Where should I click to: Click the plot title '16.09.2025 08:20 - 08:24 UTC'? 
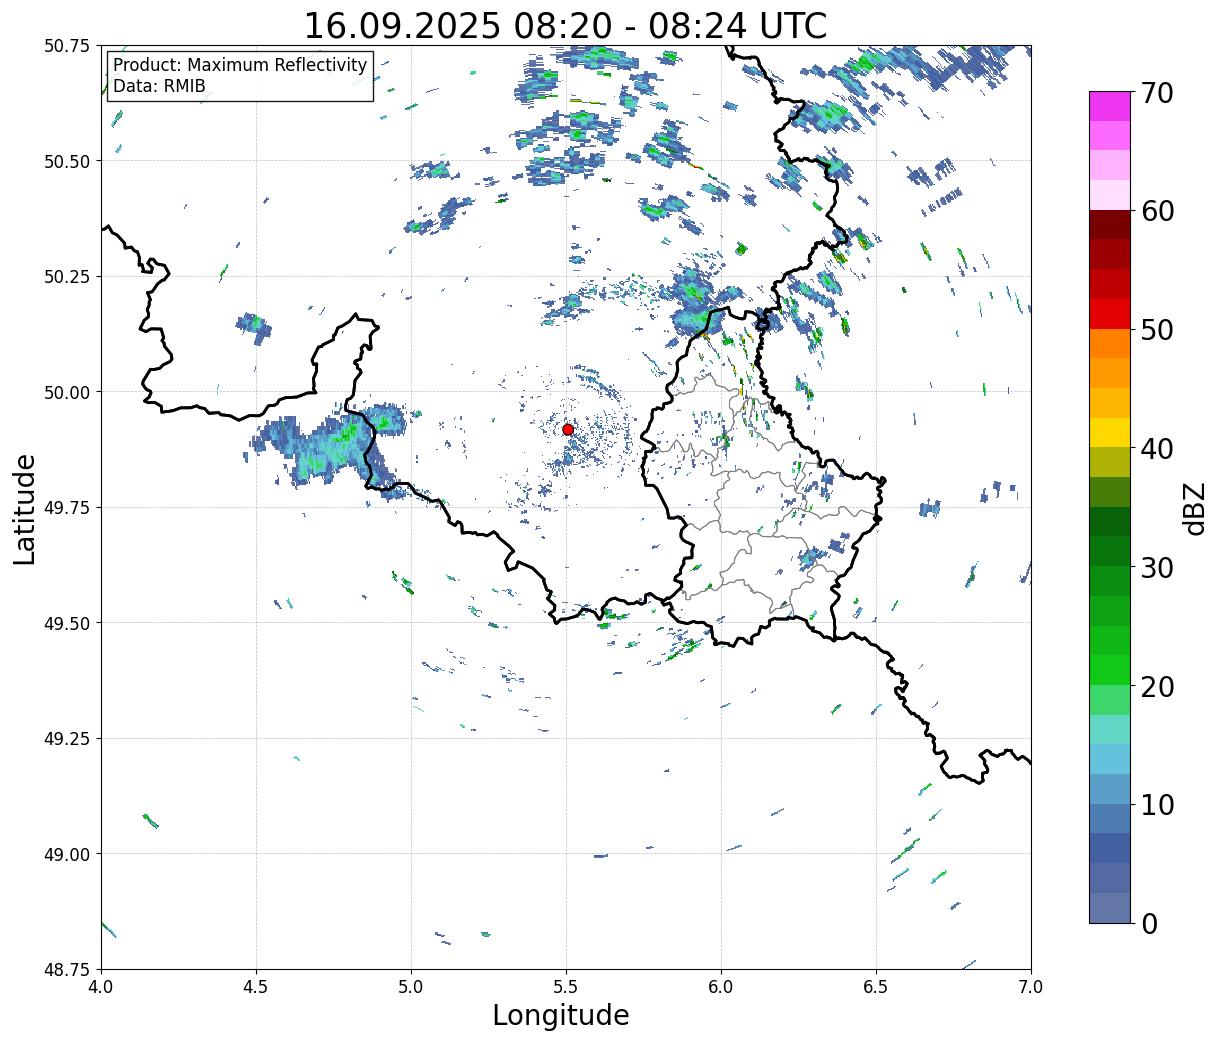pos(565,25)
